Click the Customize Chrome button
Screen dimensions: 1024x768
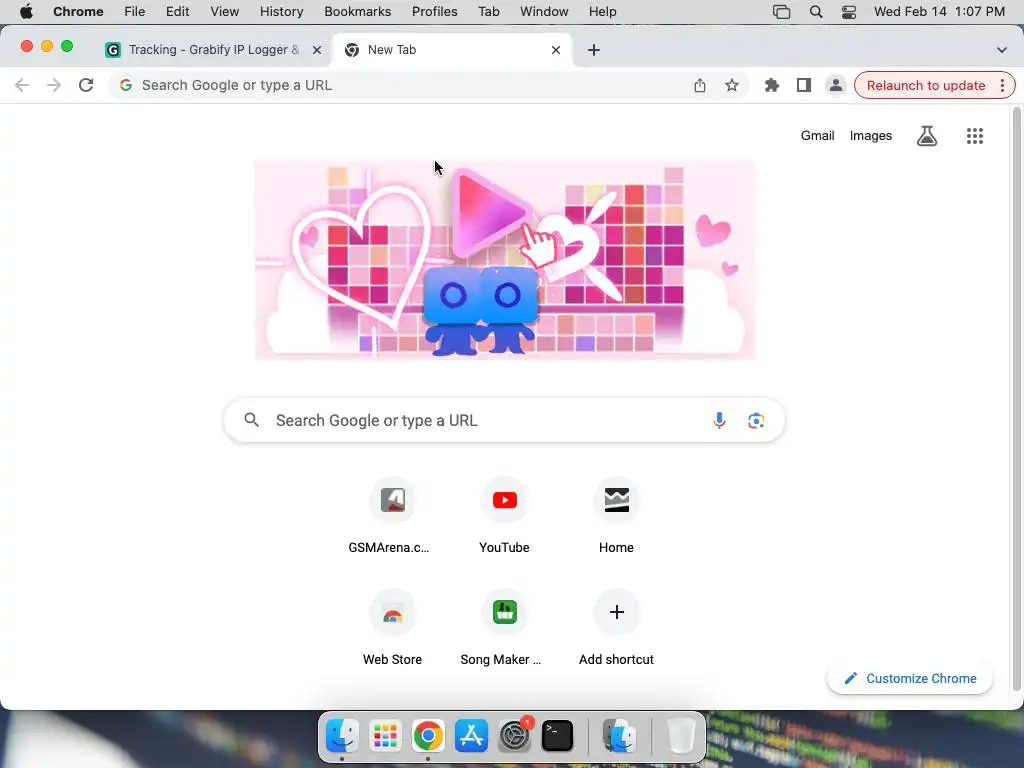click(x=910, y=679)
